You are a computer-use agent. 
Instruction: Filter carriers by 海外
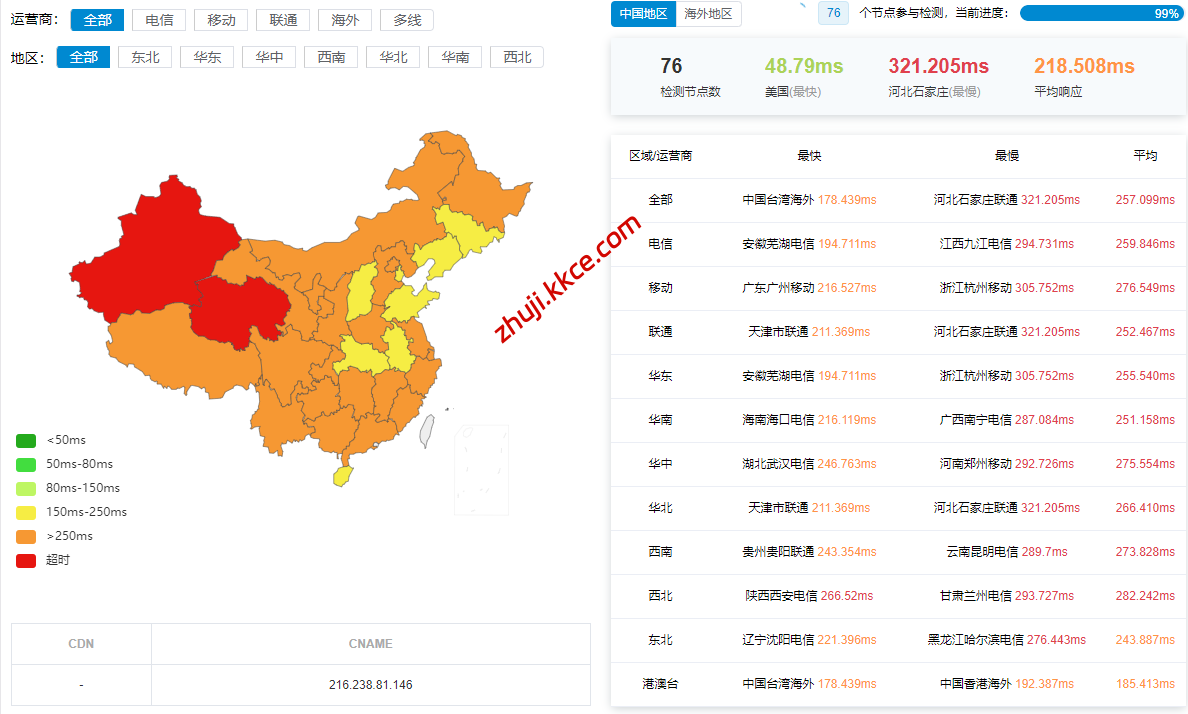click(345, 20)
